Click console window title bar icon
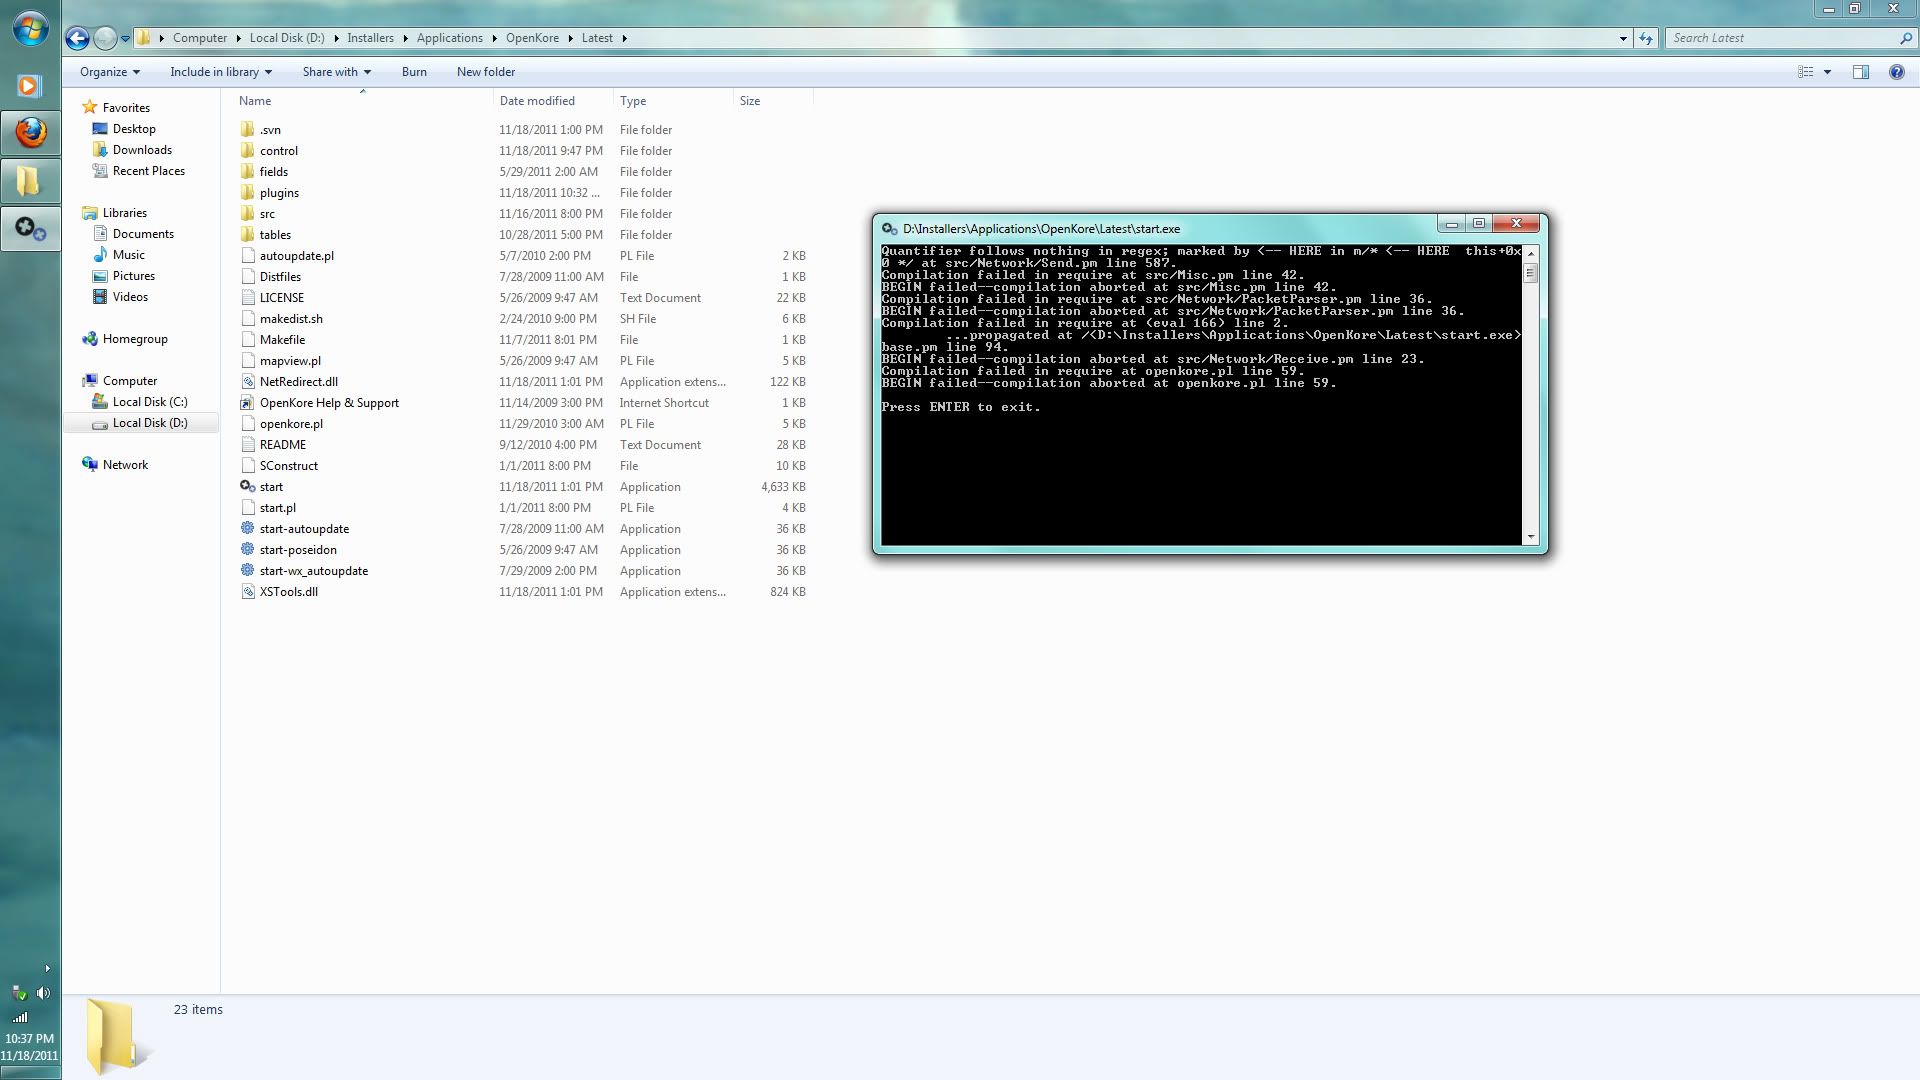The width and height of the screenshot is (1920, 1080). (889, 229)
